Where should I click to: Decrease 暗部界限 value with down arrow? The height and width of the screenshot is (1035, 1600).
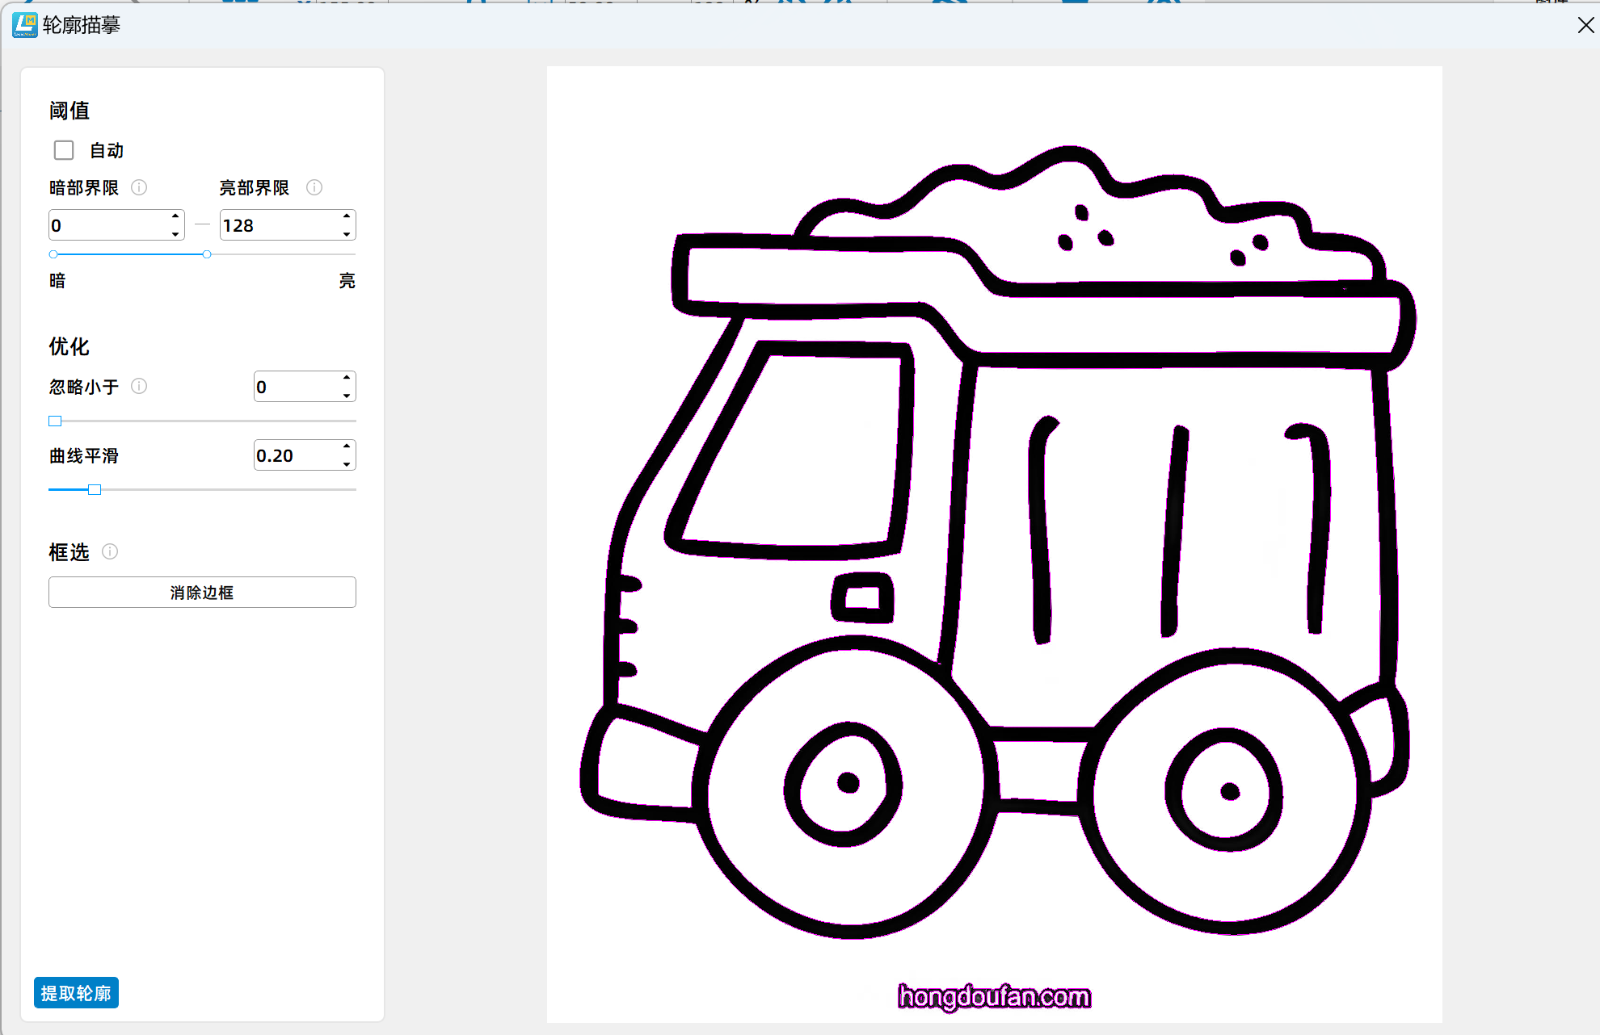click(x=175, y=233)
